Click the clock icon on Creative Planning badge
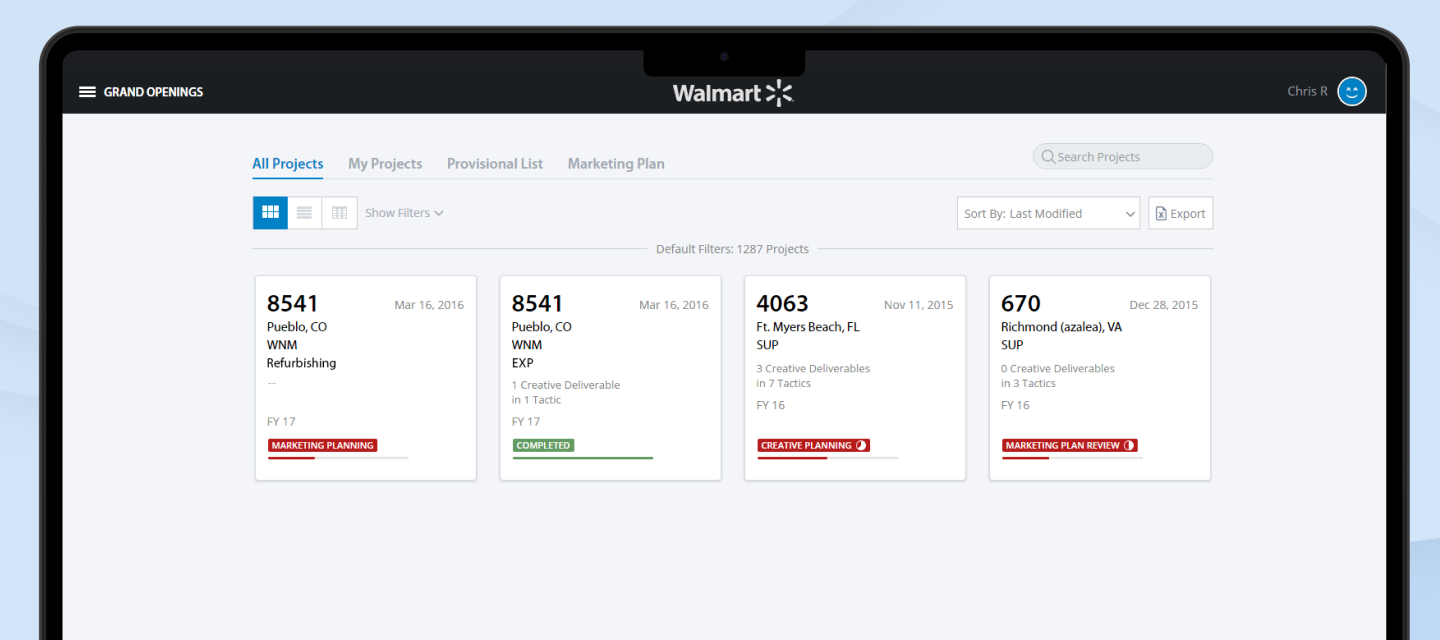The image size is (1440, 640). click(x=861, y=446)
